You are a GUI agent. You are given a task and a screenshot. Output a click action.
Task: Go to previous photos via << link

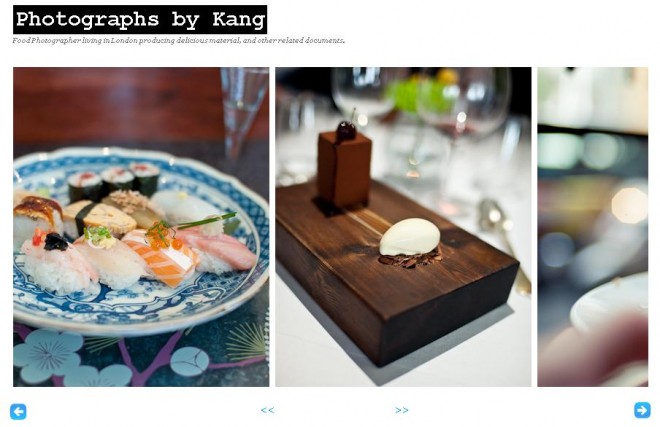(267, 410)
